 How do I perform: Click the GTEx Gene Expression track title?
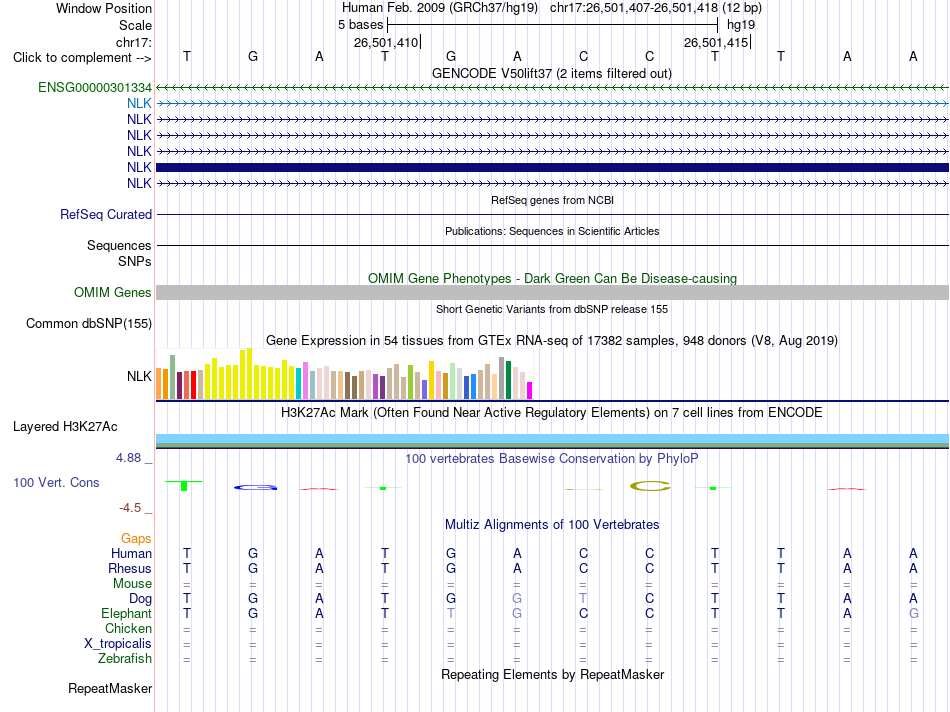point(552,341)
